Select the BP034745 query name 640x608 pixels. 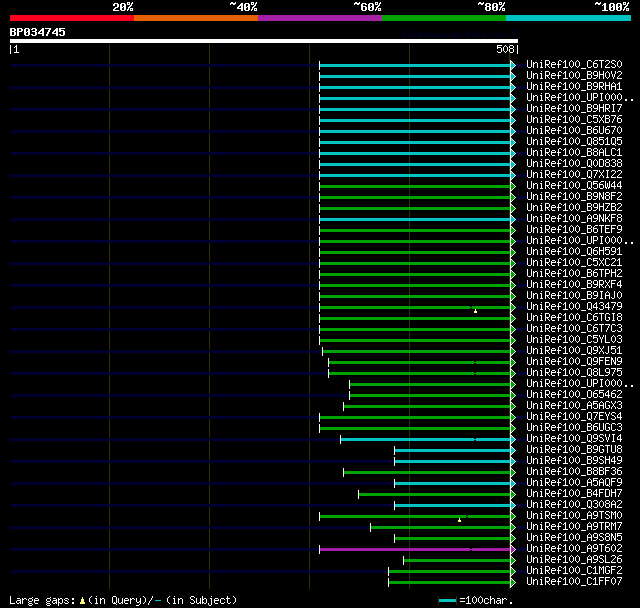pos(38,32)
